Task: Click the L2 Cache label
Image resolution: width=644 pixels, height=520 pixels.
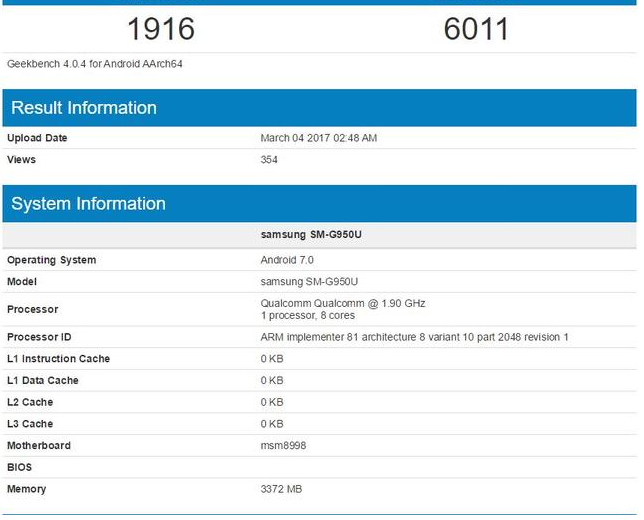Action: pyautogui.click(x=30, y=403)
